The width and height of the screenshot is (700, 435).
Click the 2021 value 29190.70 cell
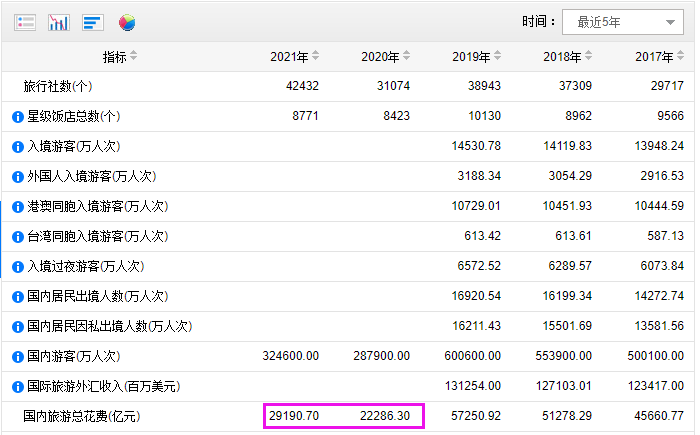click(x=295, y=416)
